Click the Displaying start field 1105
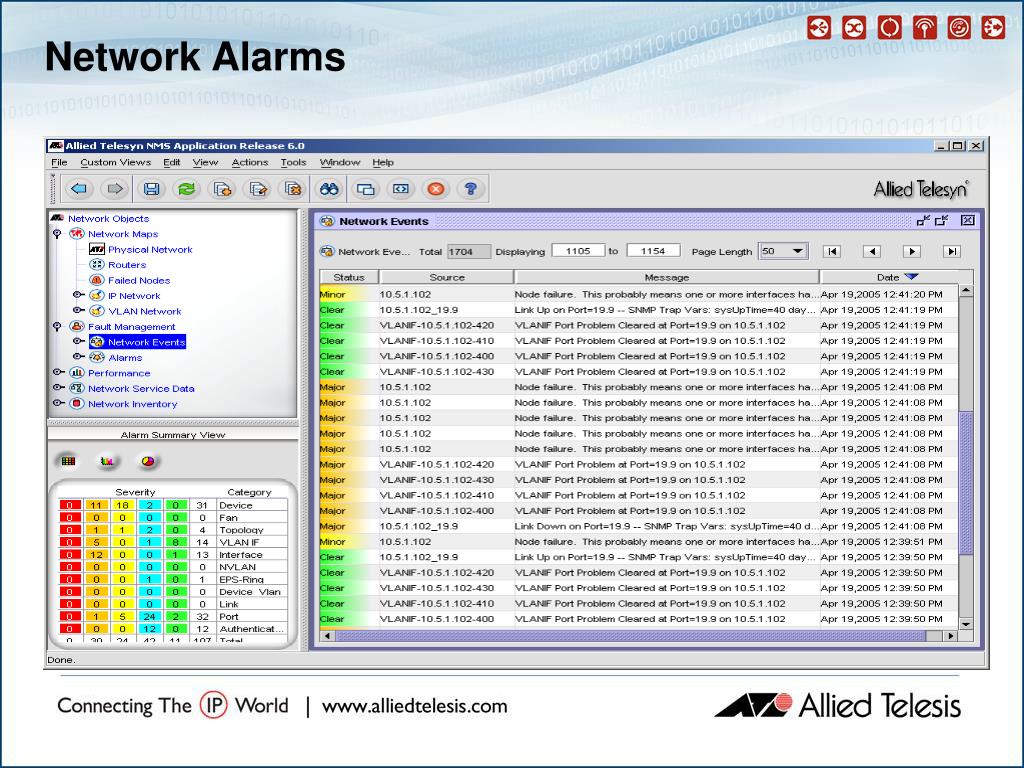This screenshot has width=1024, height=768. [x=578, y=251]
